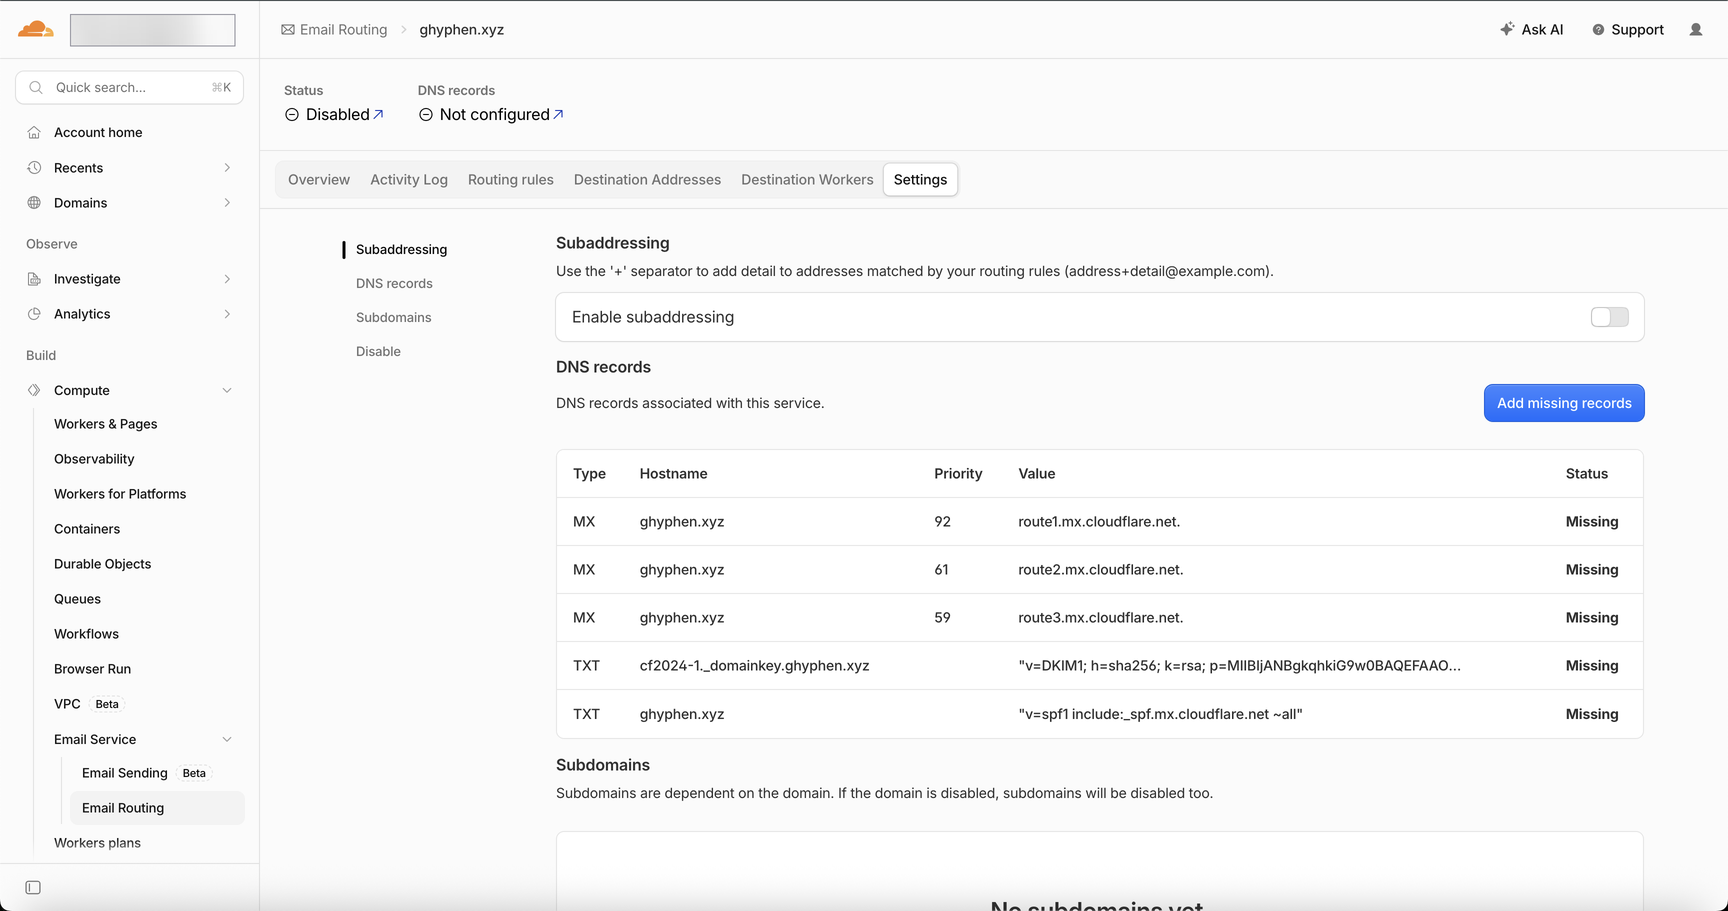Jump to Subdomains settings section
1728x911 pixels.
(x=394, y=318)
